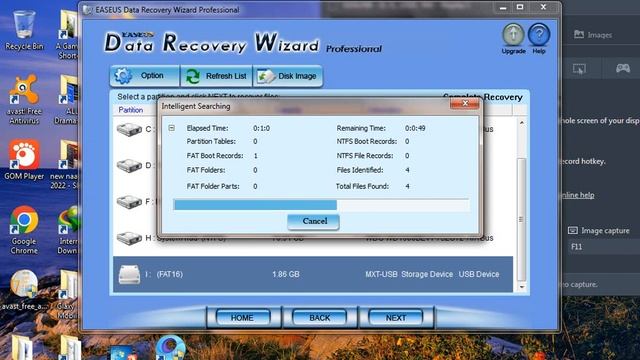
Task: Open the Upgrade icon
Action: pyautogui.click(x=513, y=38)
